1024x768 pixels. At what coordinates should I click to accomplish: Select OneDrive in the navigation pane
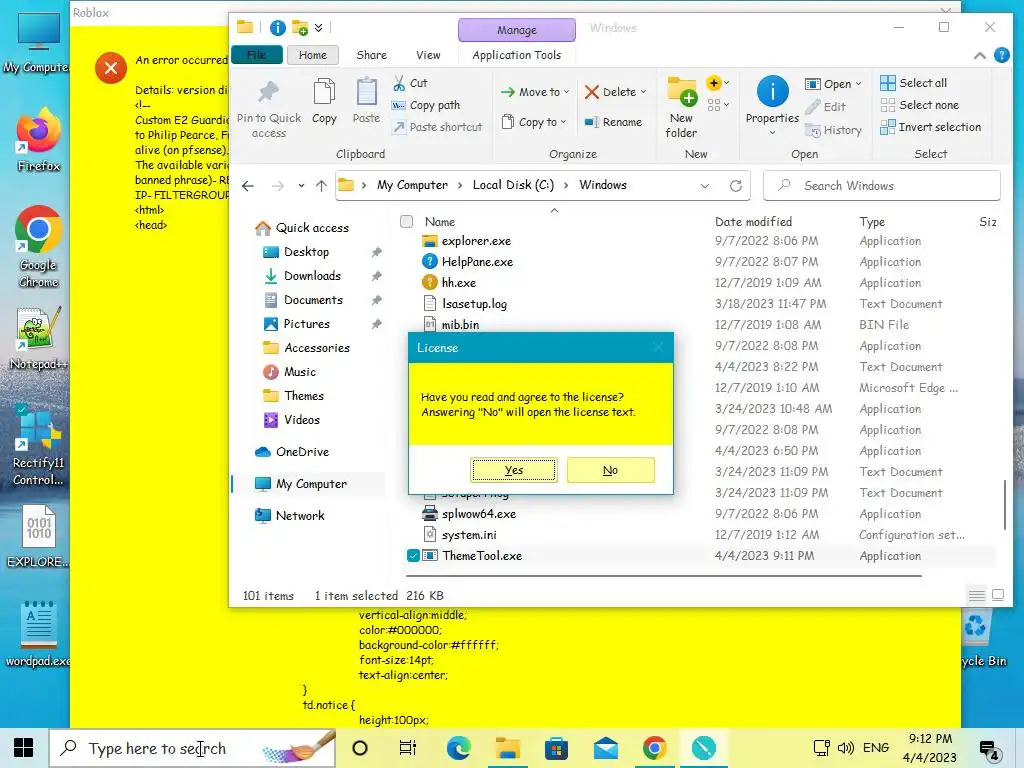(302, 451)
